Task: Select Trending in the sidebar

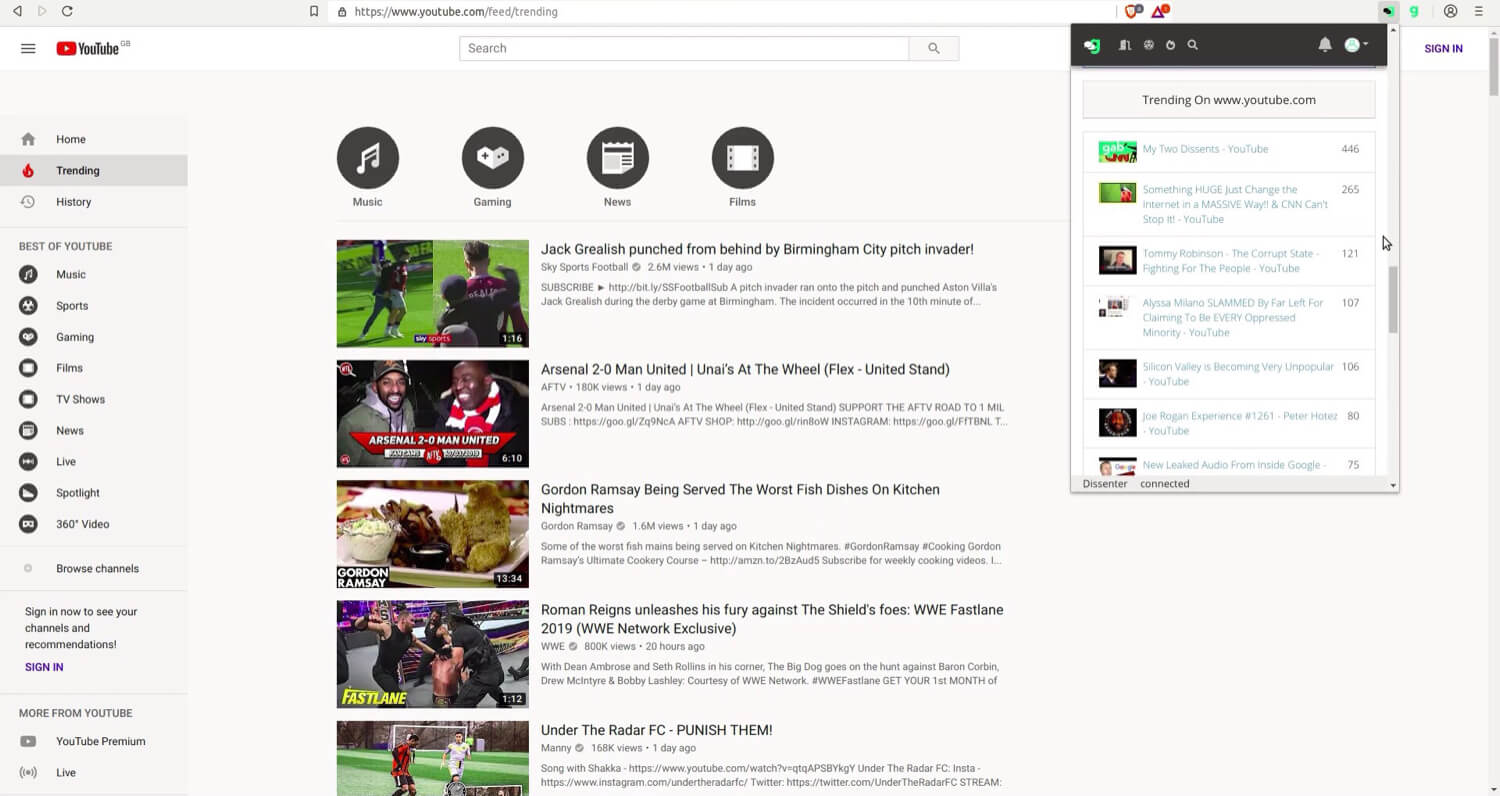Action: coord(93,170)
